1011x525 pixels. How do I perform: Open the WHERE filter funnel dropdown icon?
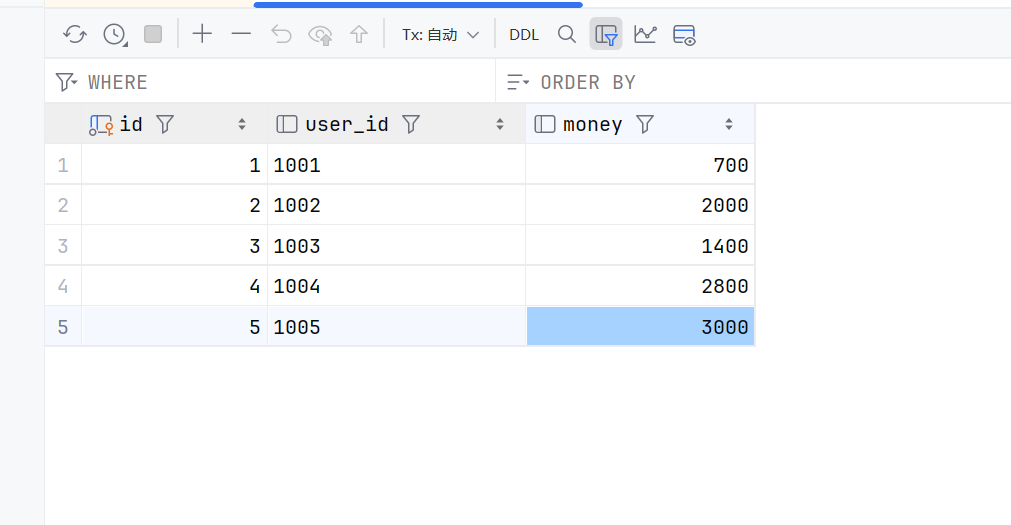click(x=66, y=82)
